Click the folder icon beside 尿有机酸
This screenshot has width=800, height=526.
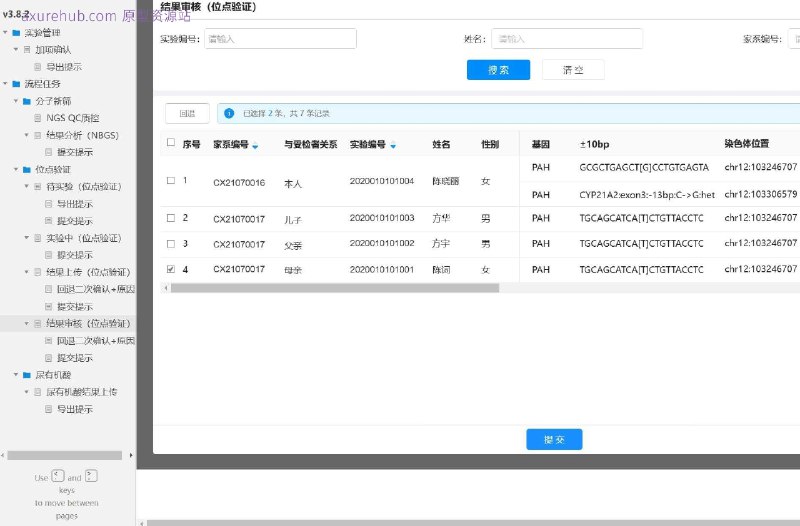coord(27,375)
